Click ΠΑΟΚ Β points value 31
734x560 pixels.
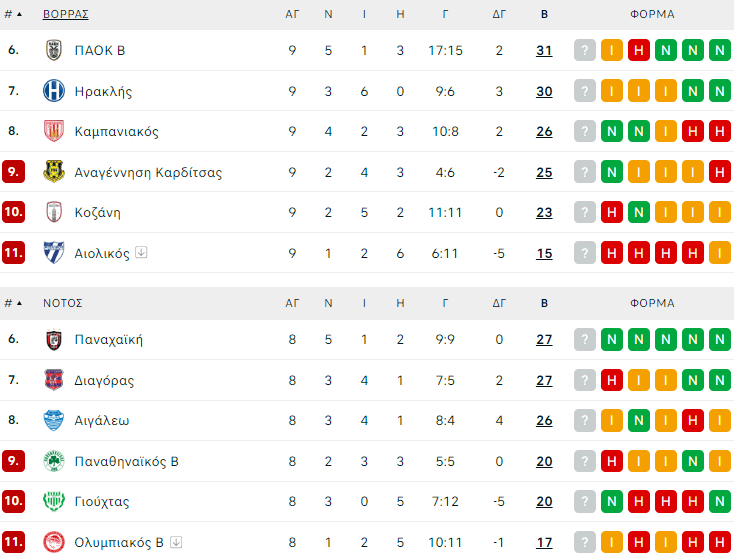pyautogui.click(x=544, y=50)
